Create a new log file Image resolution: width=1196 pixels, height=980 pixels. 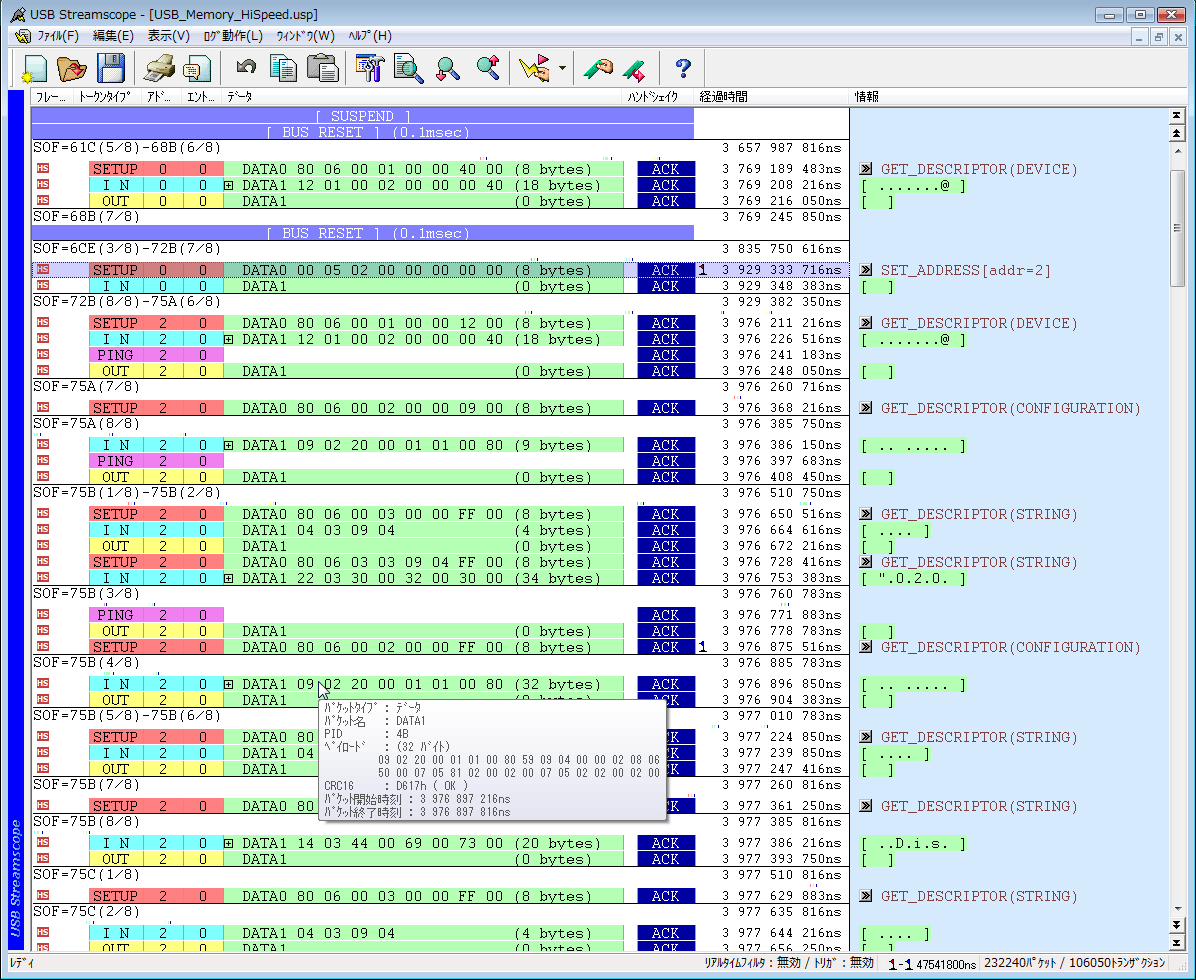click(34, 69)
